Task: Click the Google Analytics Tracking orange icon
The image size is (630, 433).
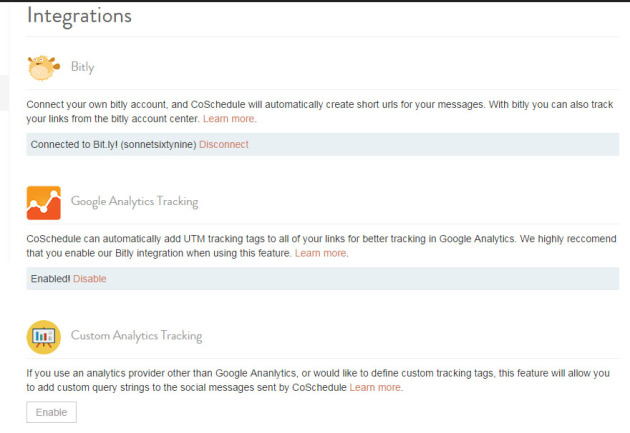Action: [44, 202]
